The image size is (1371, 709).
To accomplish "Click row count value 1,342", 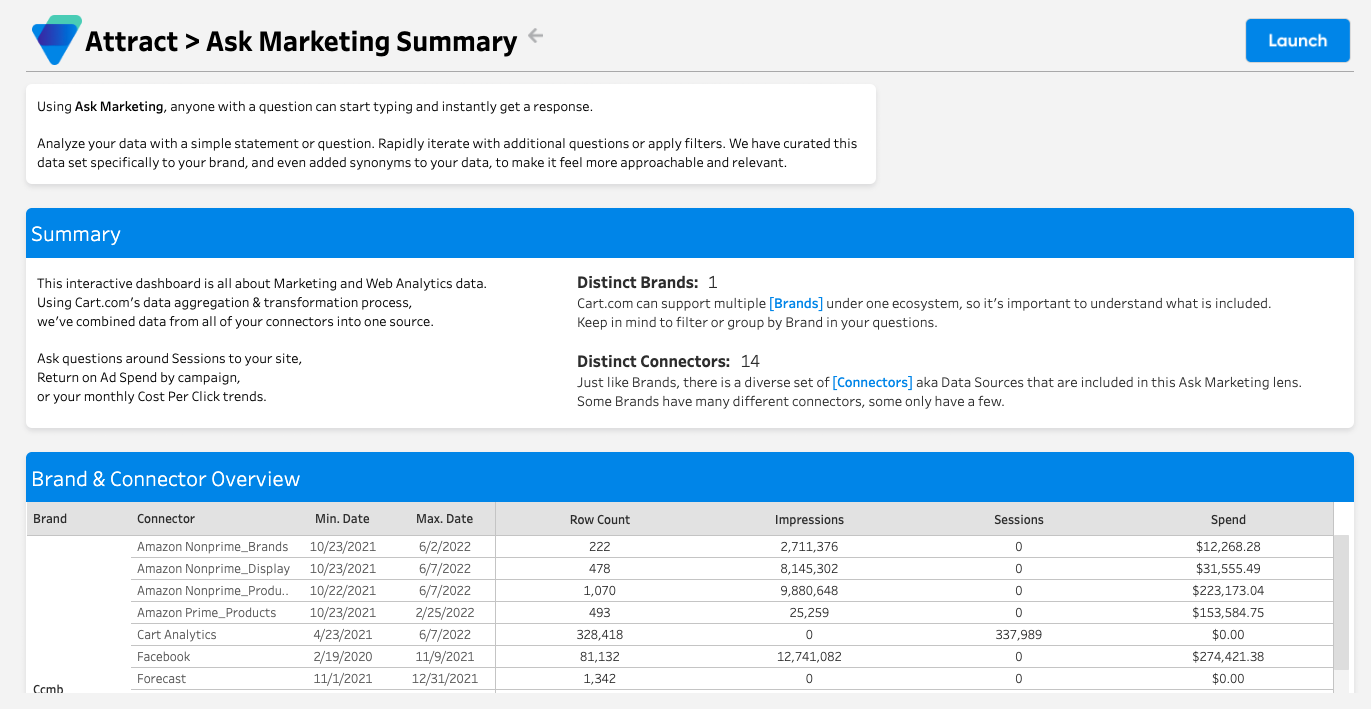I will (x=600, y=679).
